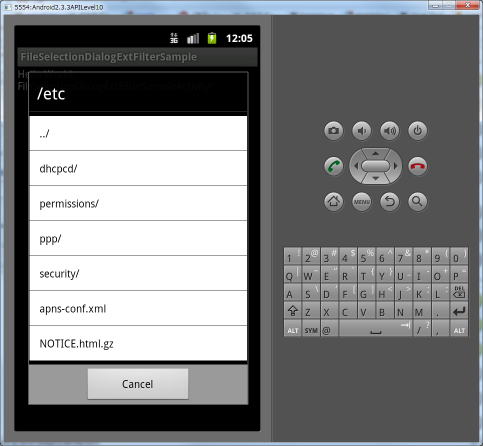This screenshot has height=446, width=483.
Task: Click the emulator power button
Action: [417, 131]
